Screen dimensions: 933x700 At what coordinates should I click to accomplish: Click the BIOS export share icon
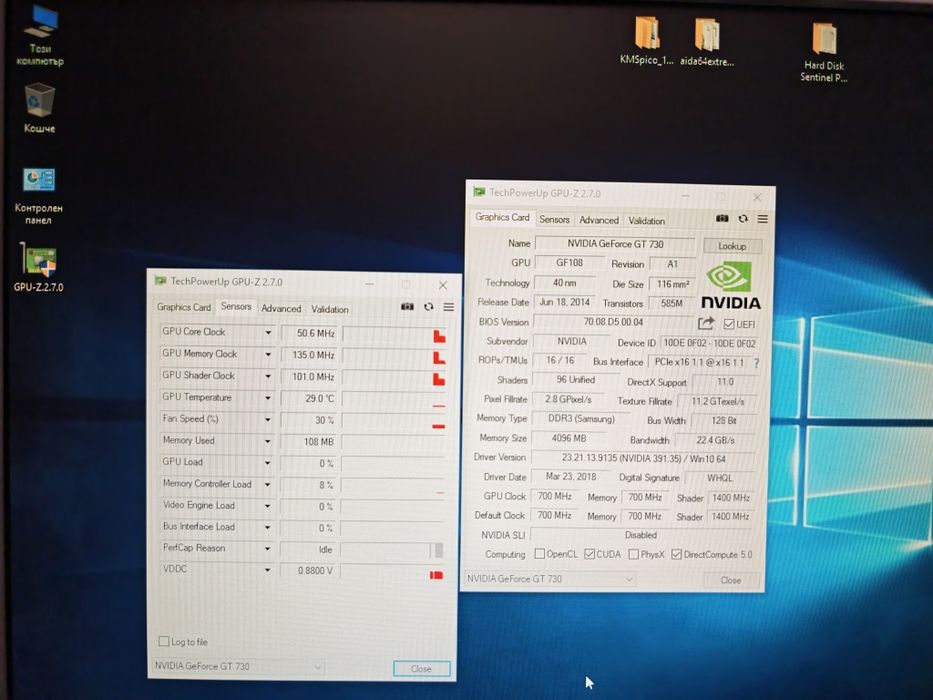[706, 323]
